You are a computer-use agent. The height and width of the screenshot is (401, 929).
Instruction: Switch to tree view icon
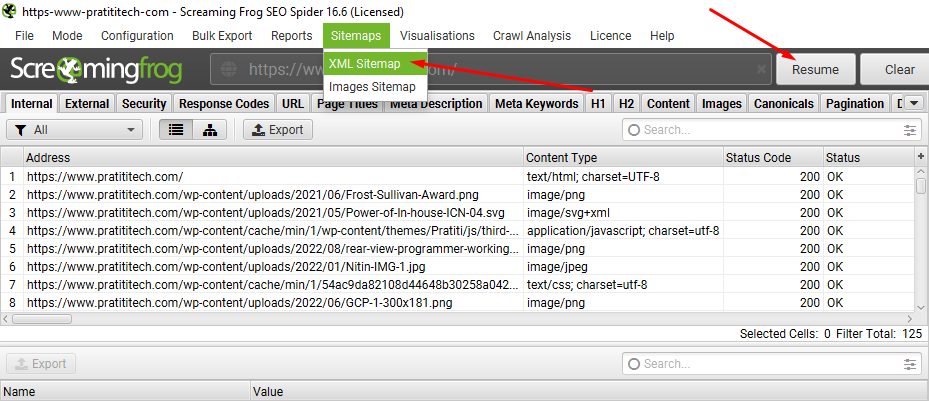click(x=210, y=130)
